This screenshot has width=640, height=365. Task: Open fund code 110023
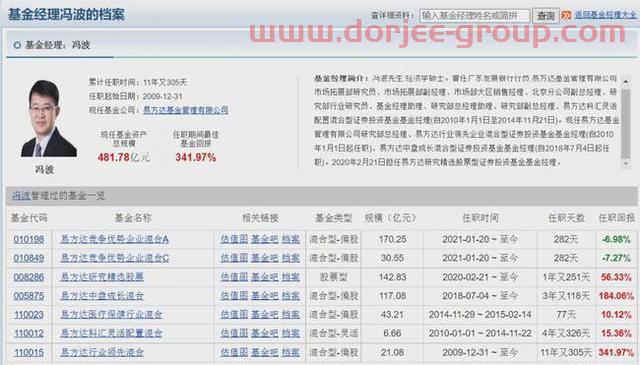pyautogui.click(x=29, y=315)
